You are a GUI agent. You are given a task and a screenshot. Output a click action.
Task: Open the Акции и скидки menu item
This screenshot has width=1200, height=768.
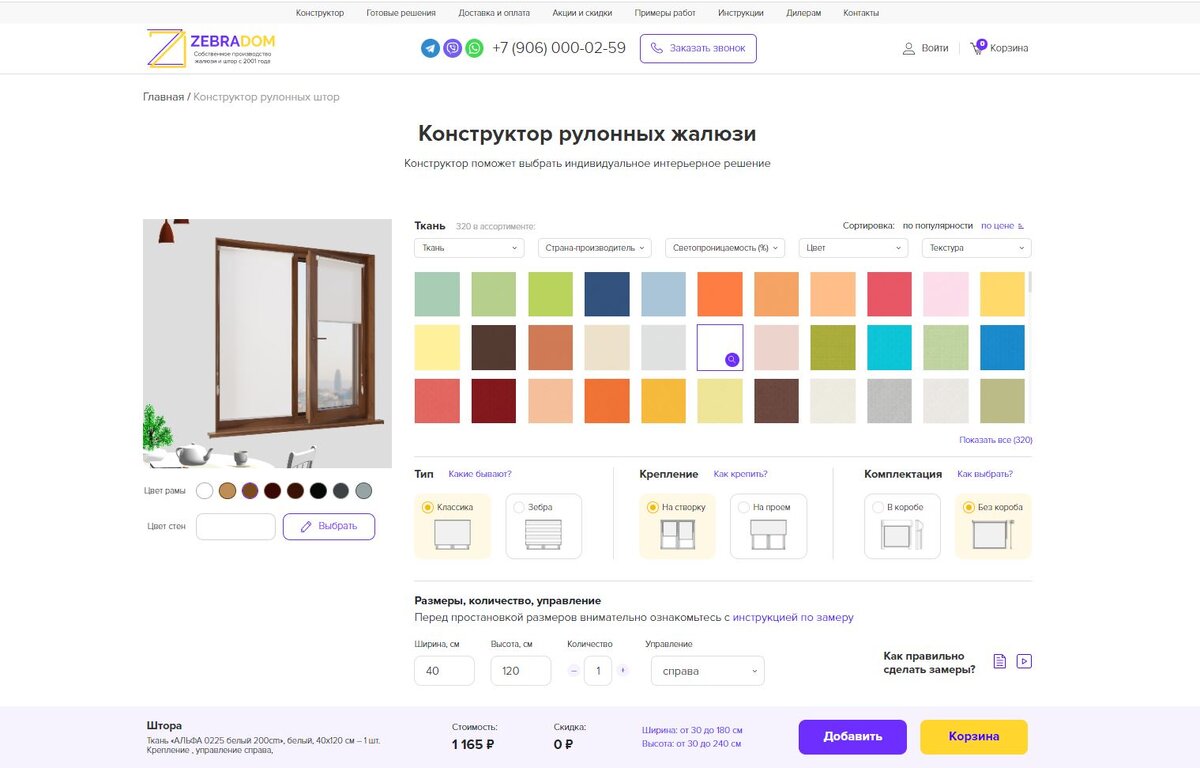pyautogui.click(x=582, y=13)
